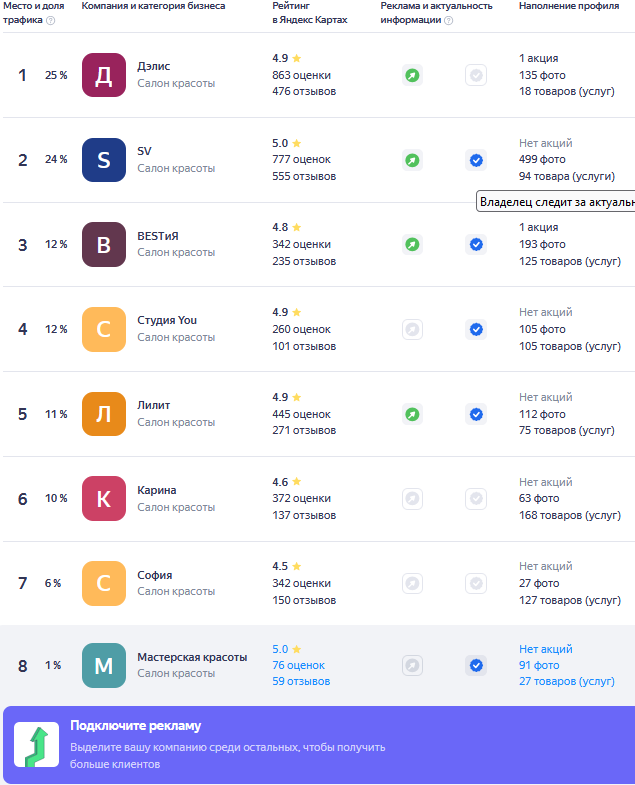The height and width of the screenshot is (785, 635).
Task: Click the blue checkmark for Мастерская красоты
Action: coord(476,665)
